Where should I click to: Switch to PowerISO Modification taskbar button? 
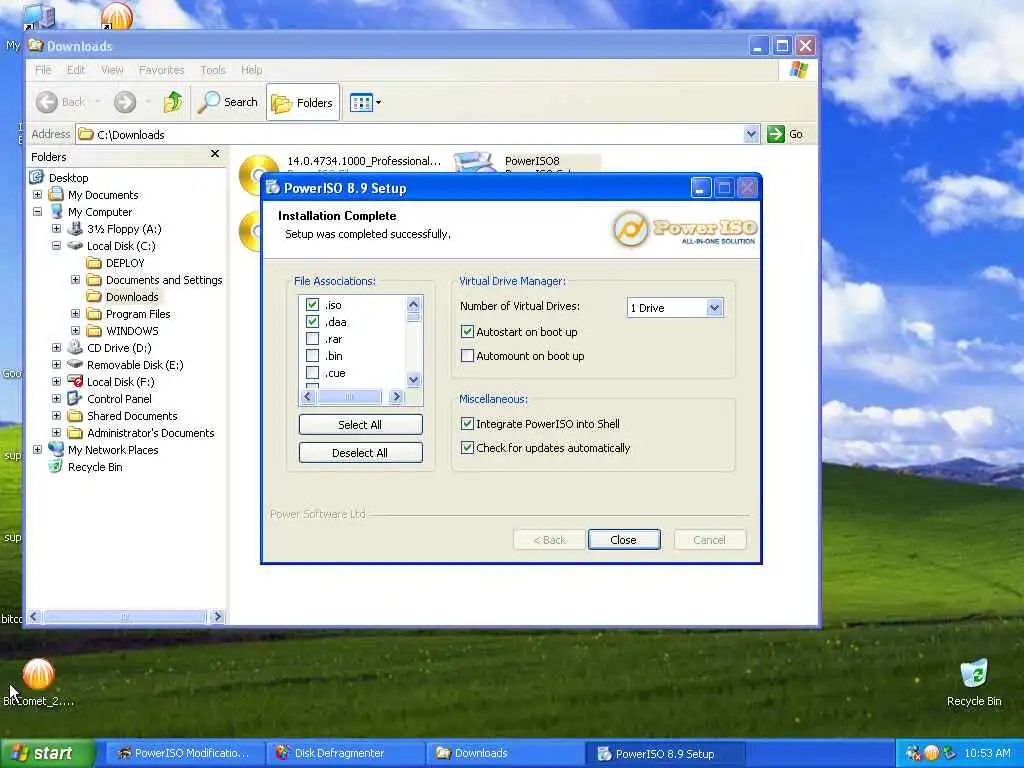[x=185, y=754]
